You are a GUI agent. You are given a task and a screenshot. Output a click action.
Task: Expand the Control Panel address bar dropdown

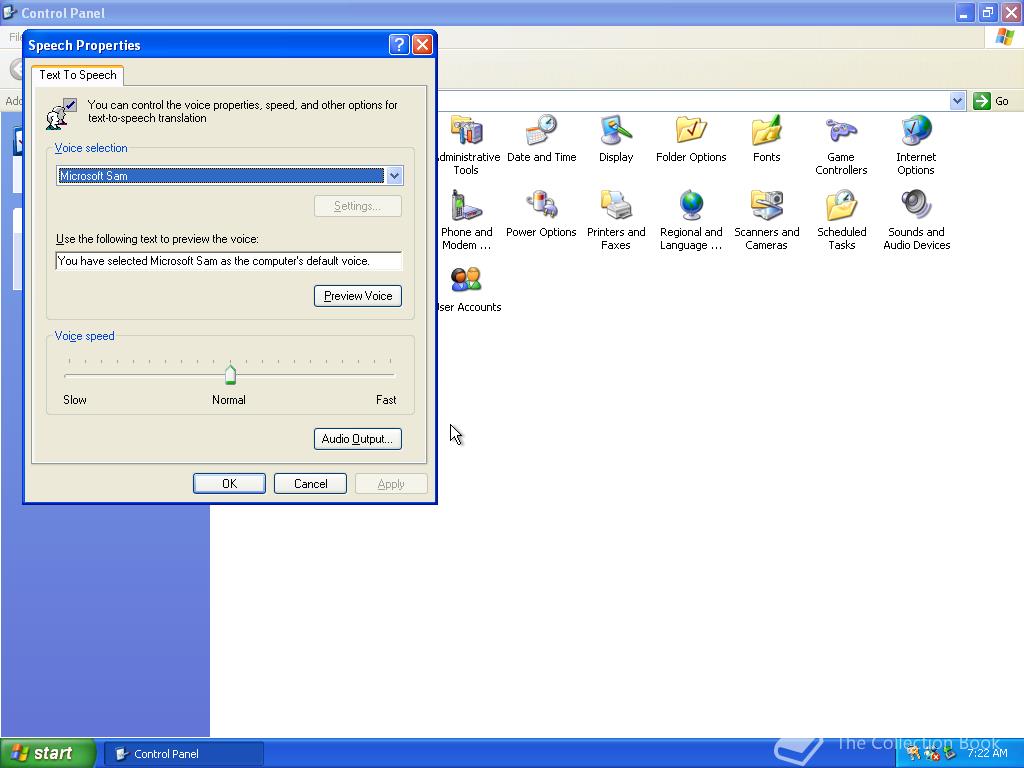pyautogui.click(x=957, y=101)
